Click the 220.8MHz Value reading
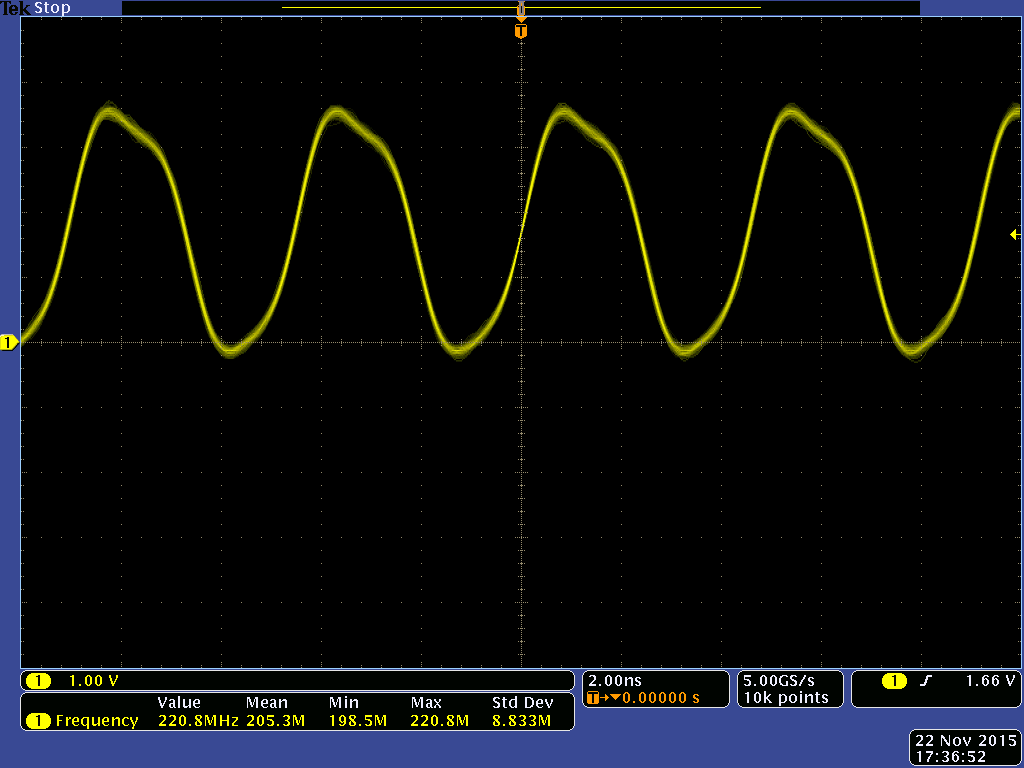Screen dimensions: 1024x768 198,721
